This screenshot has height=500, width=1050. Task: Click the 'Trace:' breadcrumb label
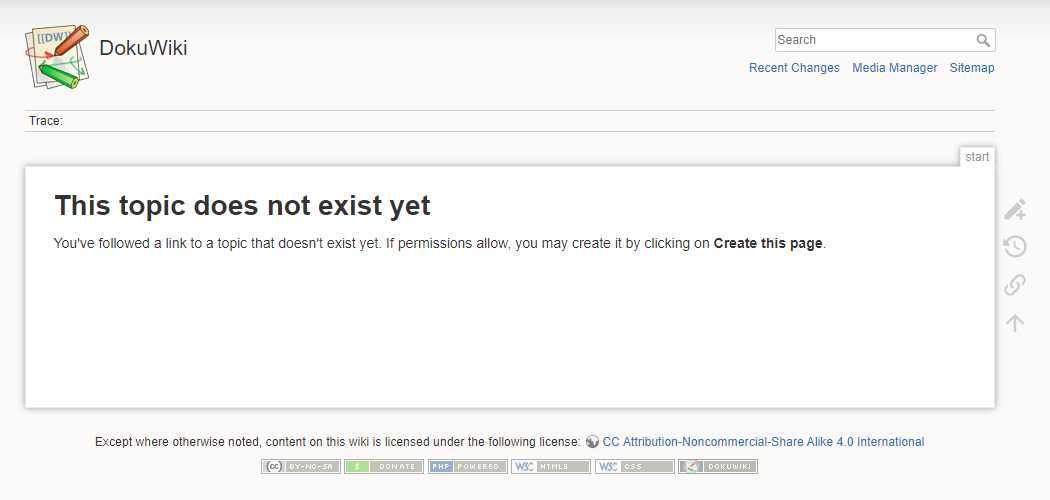46,121
